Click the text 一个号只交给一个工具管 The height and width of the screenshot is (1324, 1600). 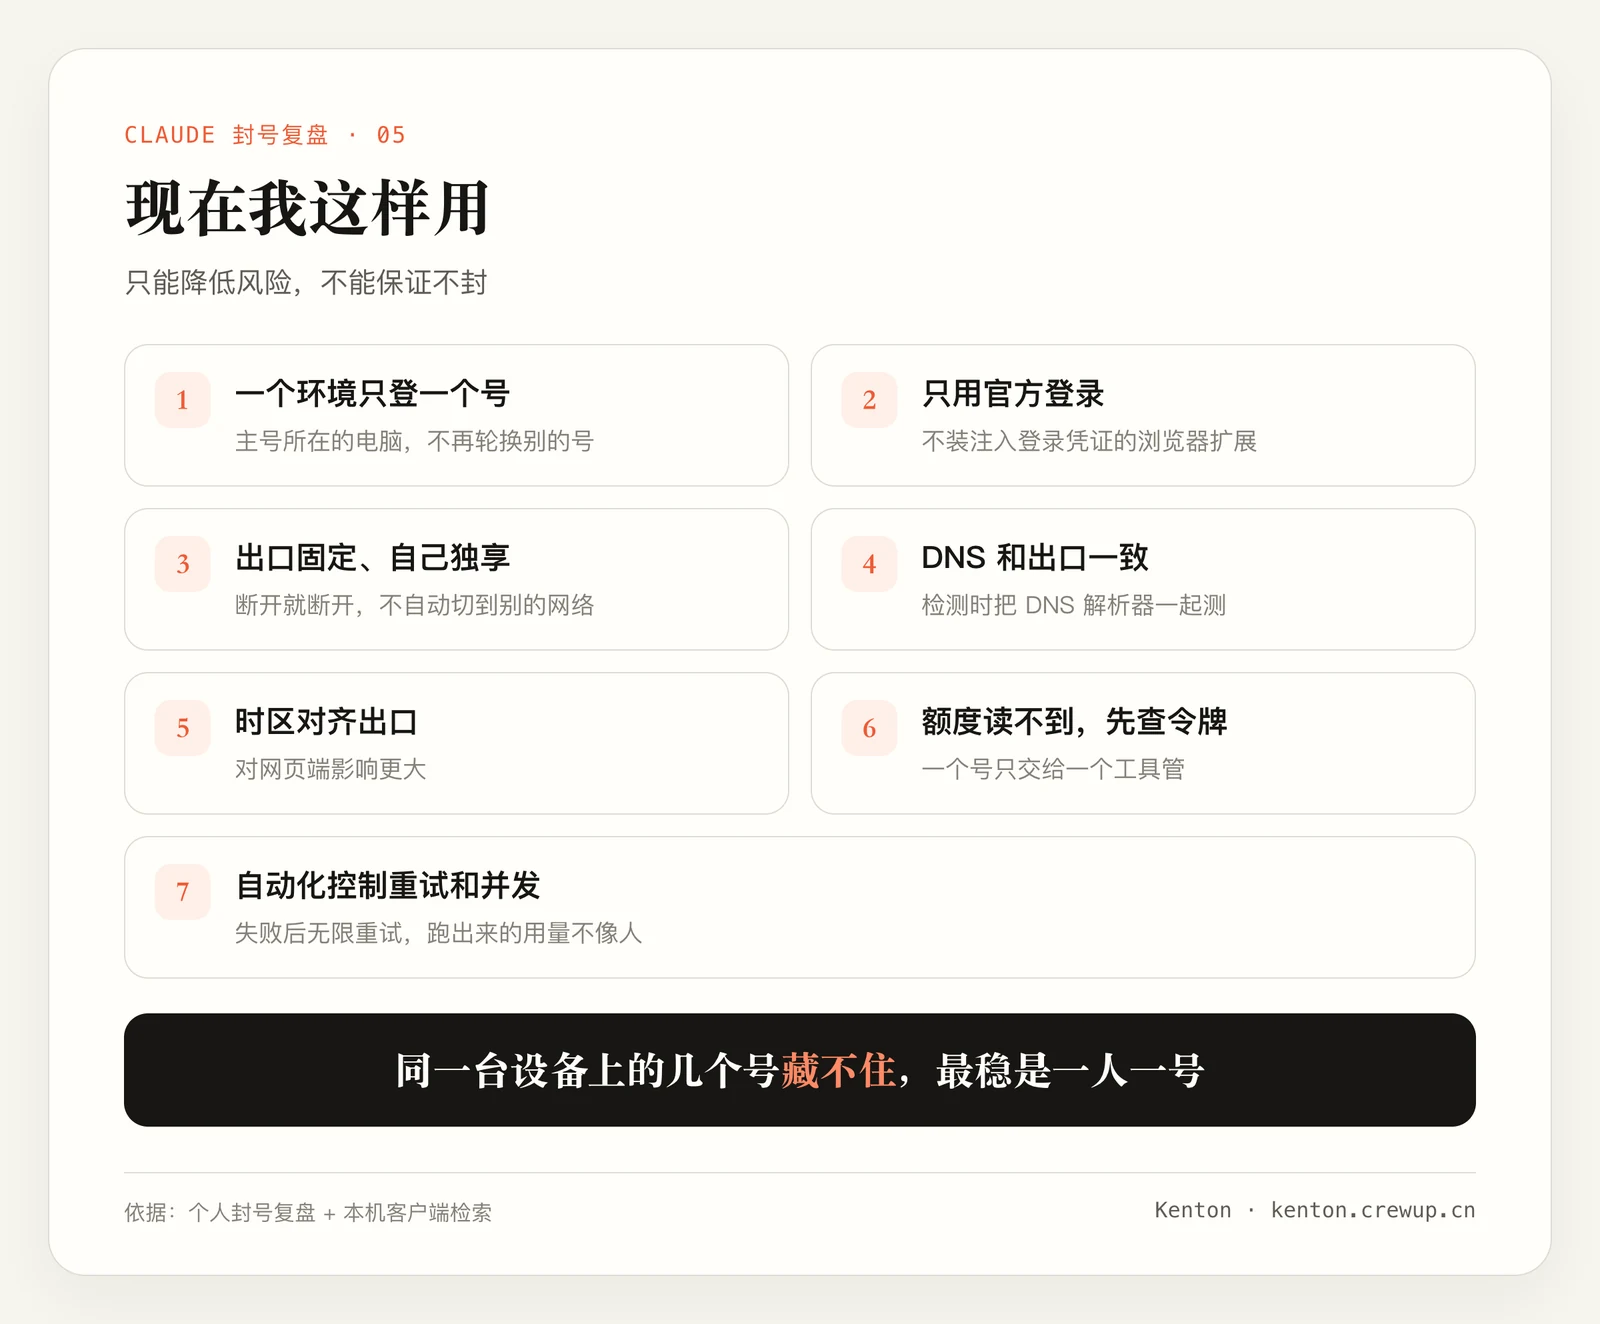point(1053,769)
